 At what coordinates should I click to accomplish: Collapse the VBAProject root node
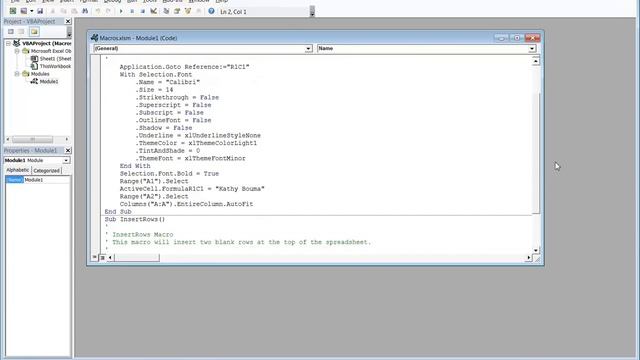[x=8, y=43]
